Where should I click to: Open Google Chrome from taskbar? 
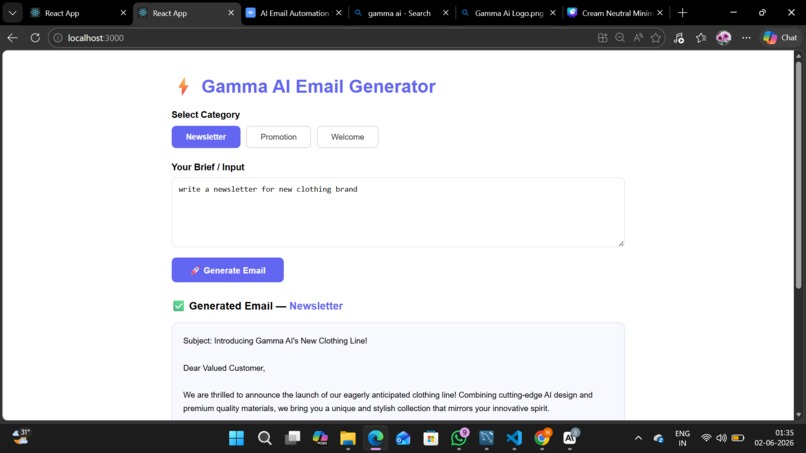click(x=542, y=438)
